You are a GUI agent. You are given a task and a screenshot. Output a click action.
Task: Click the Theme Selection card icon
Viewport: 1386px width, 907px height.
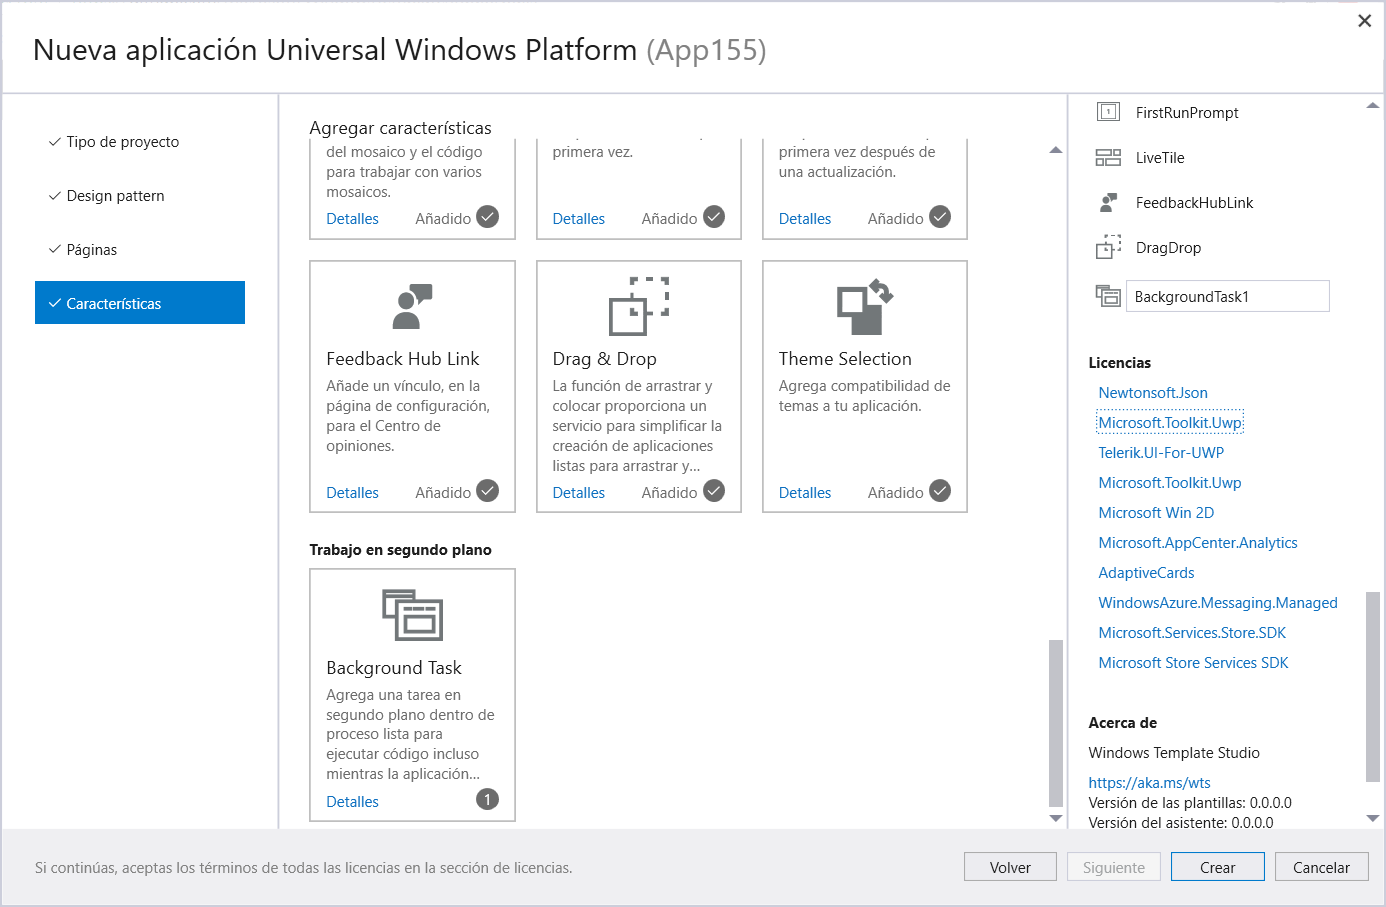tap(865, 306)
